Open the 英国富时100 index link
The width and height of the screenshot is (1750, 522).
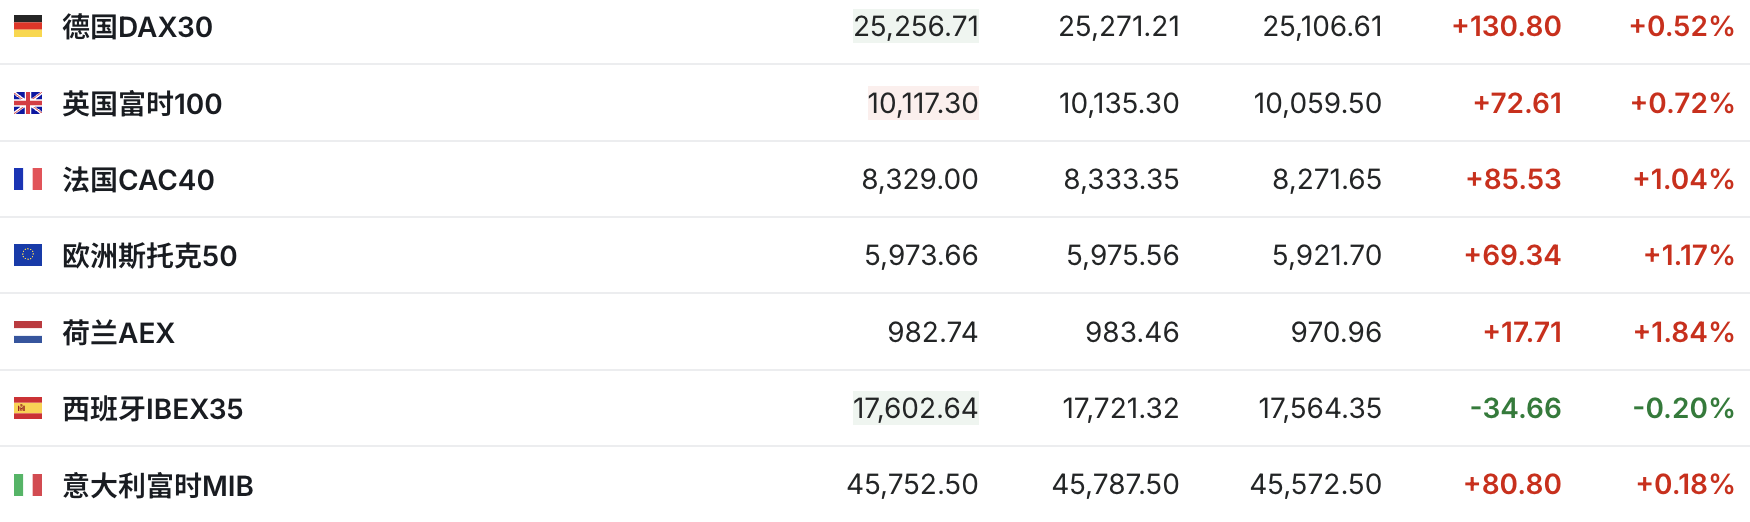tap(142, 104)
